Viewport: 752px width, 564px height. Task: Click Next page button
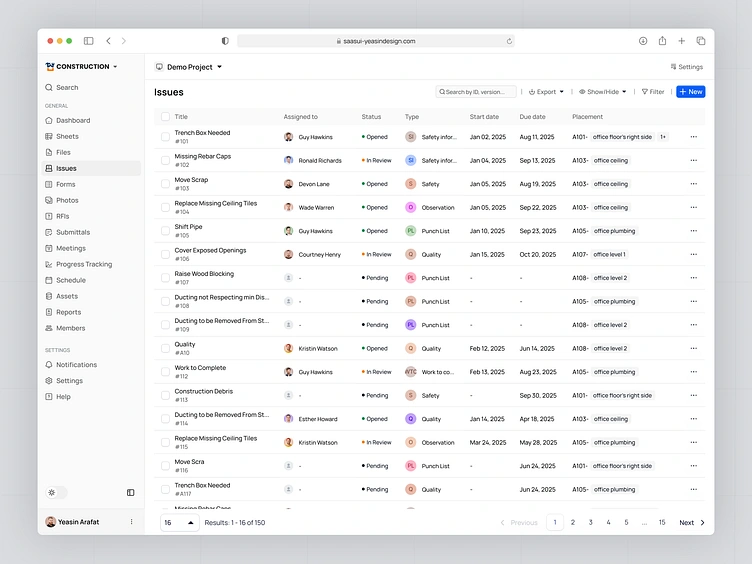[x=692, y=522]
